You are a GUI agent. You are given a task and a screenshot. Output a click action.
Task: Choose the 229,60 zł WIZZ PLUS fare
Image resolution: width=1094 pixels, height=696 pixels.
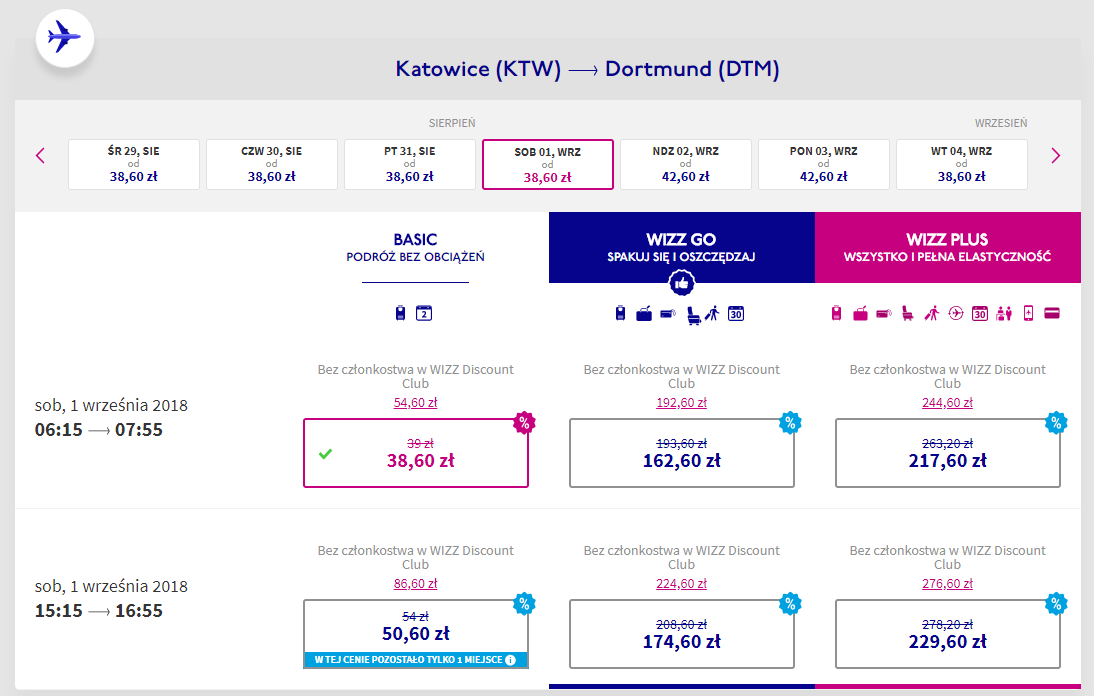(947, 634)
